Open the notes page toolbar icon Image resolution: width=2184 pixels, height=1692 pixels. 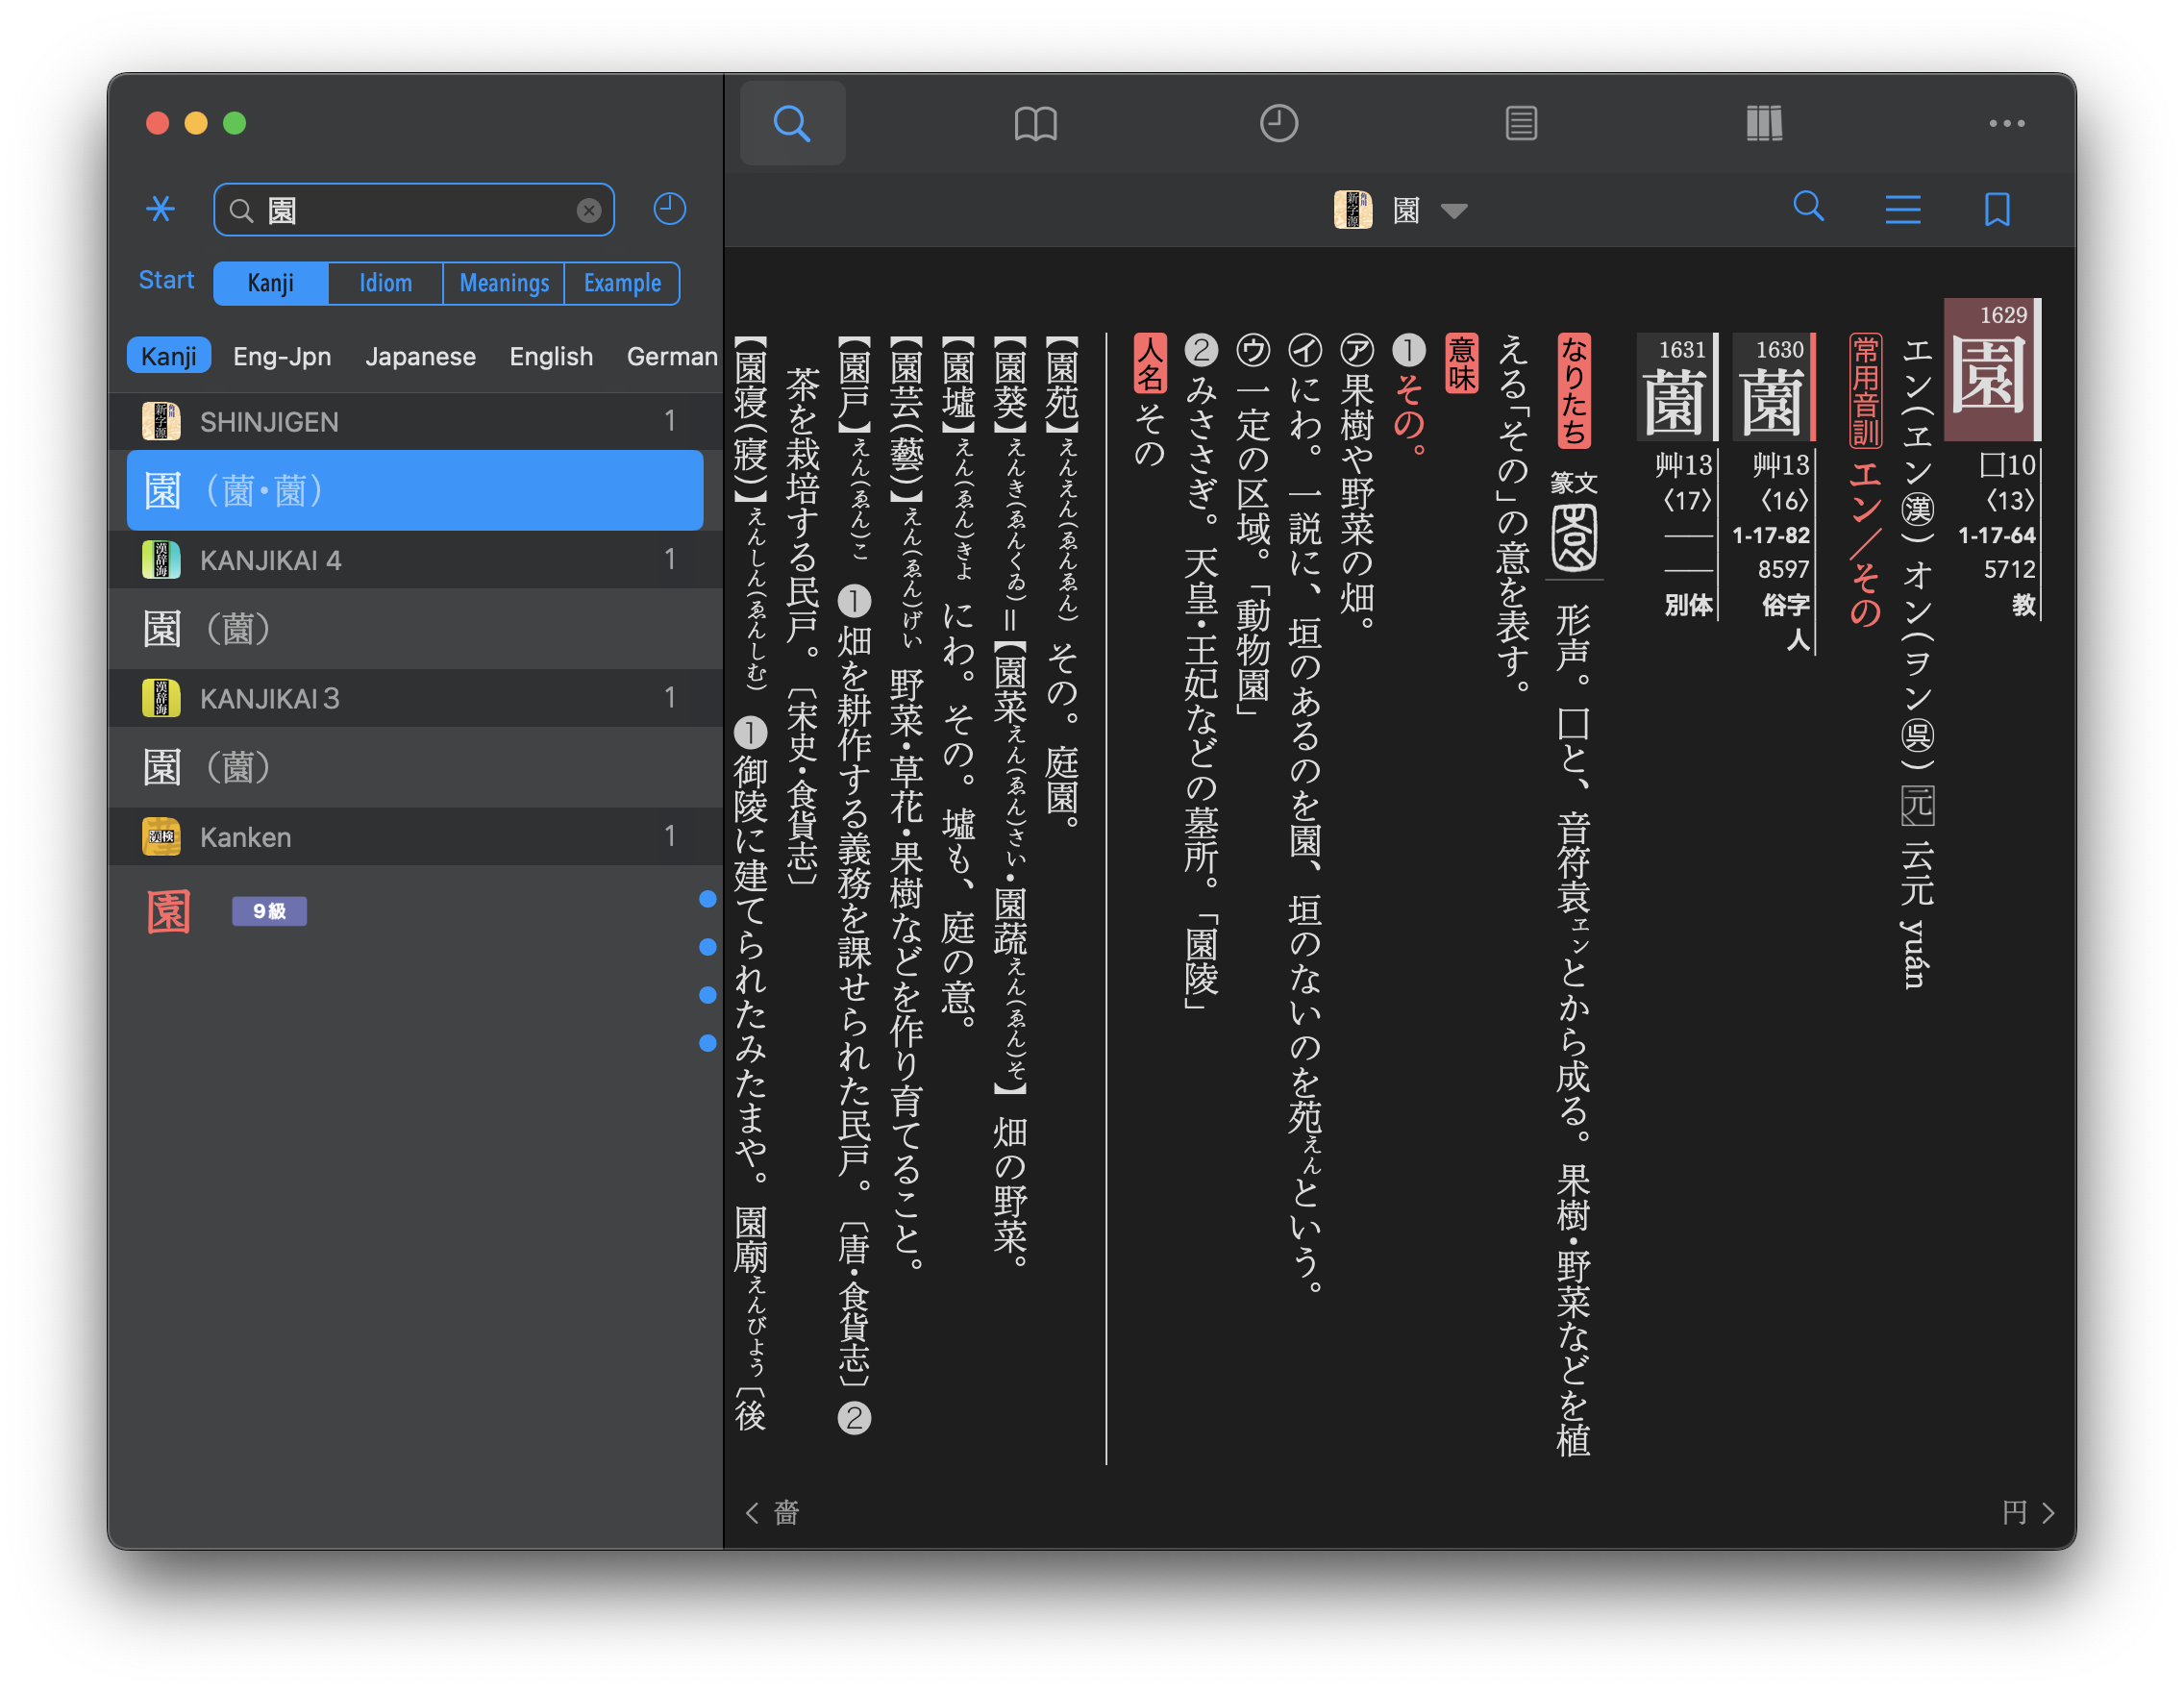pos(1520,124)
